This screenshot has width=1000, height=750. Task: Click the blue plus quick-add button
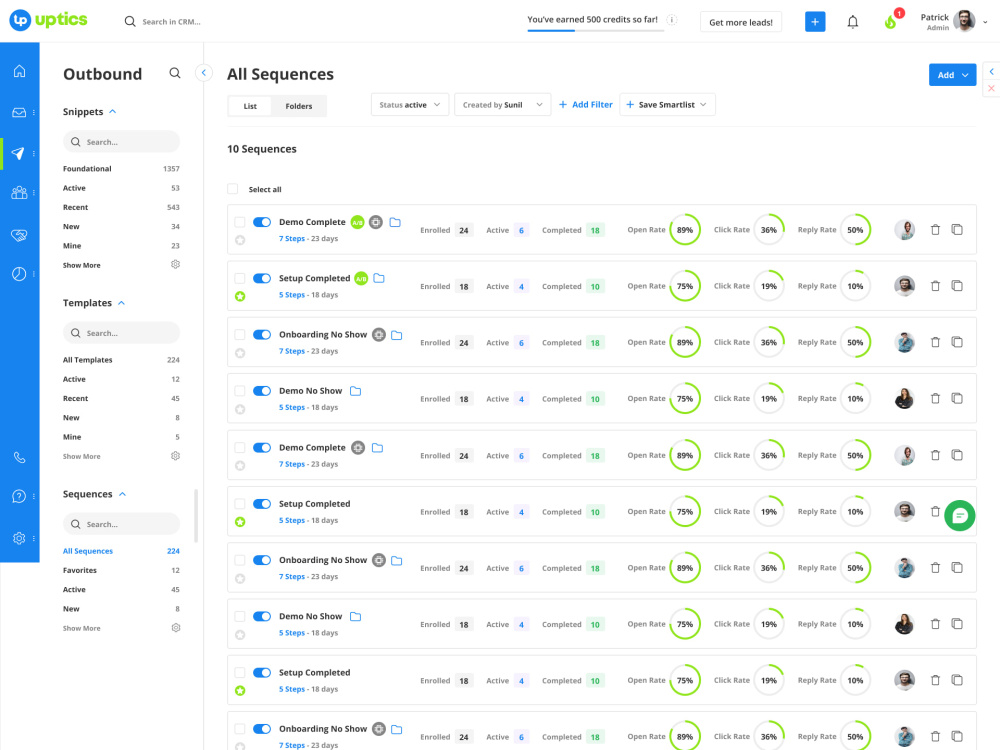click(815, 22)
